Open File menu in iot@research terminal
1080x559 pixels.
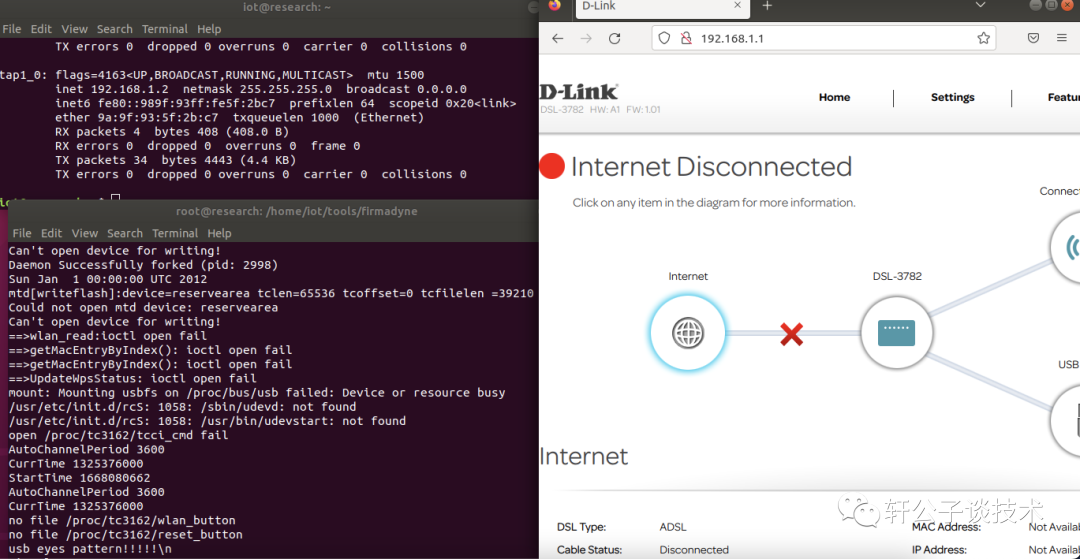point(12,29)
